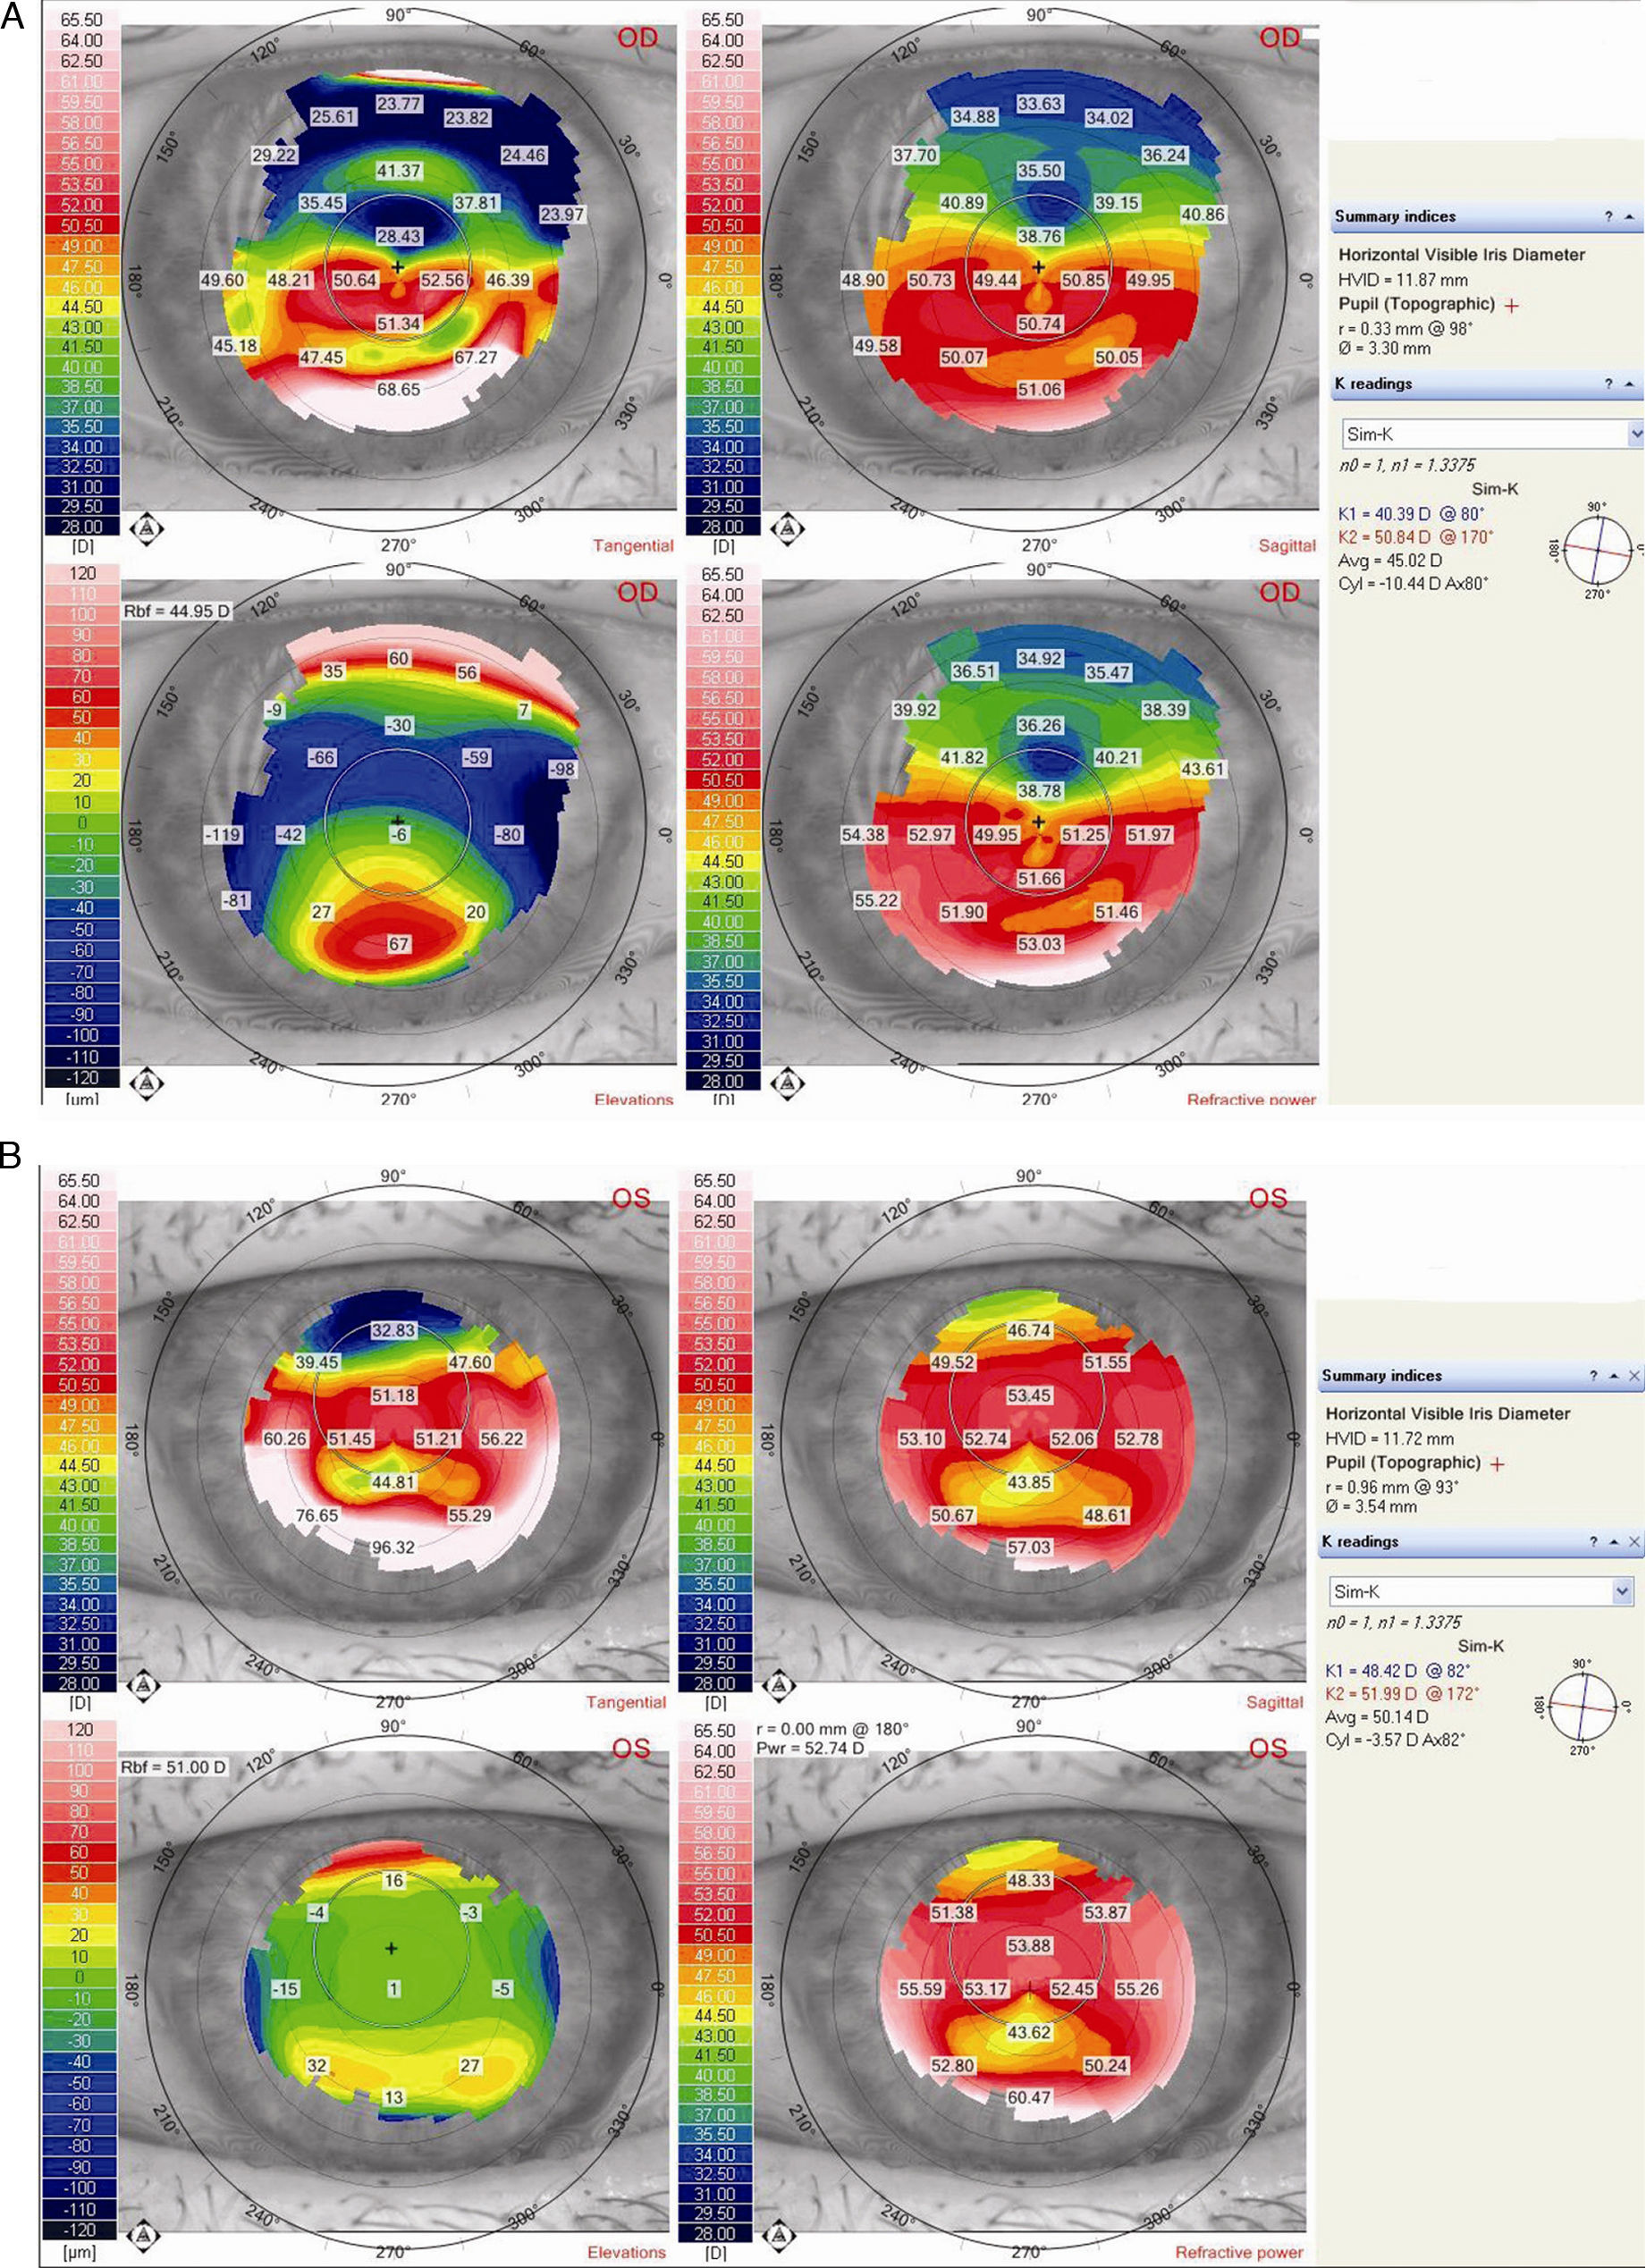
Task: Open the Sim-K dropdown in panel A
Action: 1636,434
